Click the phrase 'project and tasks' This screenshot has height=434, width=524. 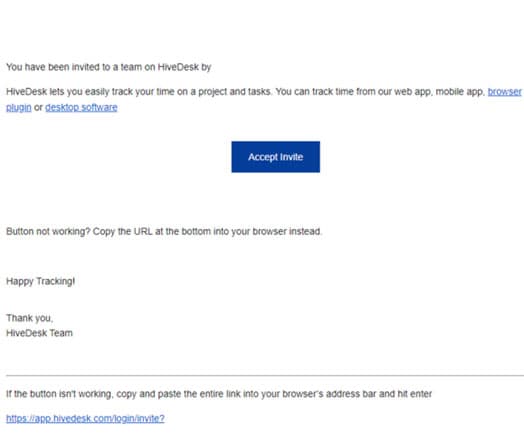click(234, 92)
